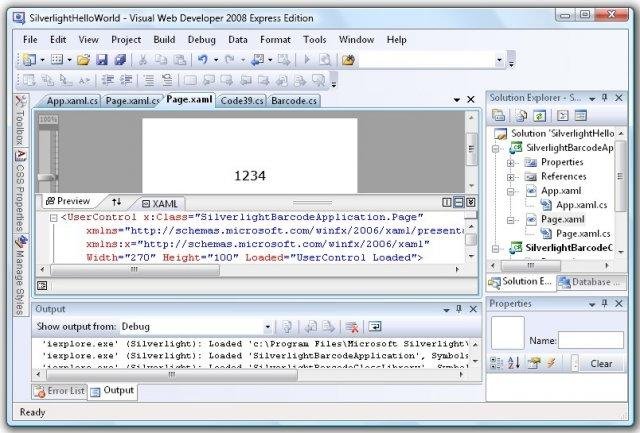Collapse the Page.xaml tree node
The width and height of the screenshot is (640, 433).
pos(510,220)
